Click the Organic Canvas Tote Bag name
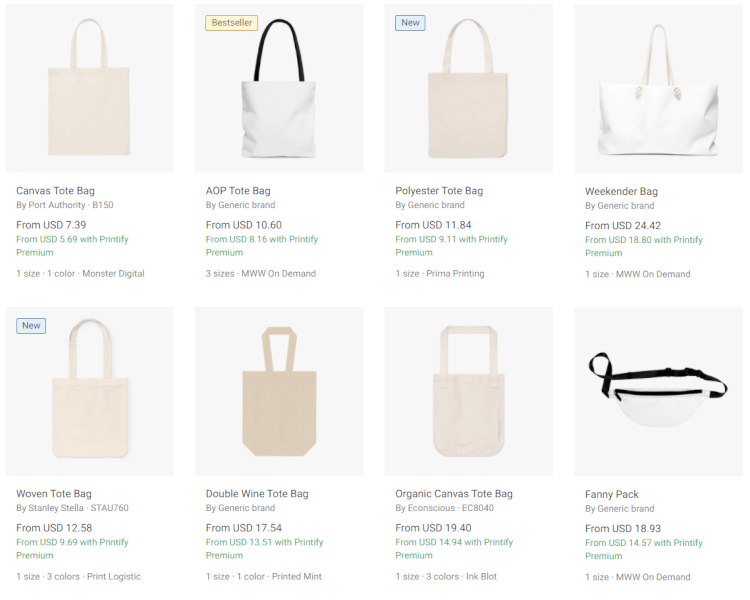Viewport: 750px width, 600px height. tap(454, 494)
